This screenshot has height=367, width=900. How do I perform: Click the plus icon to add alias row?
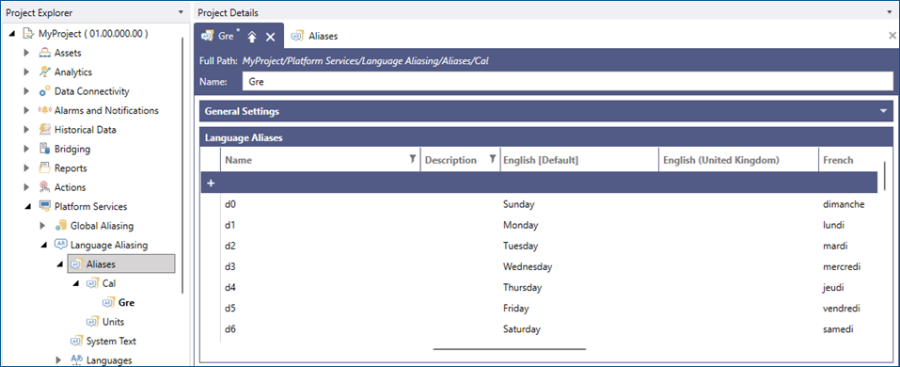pos(211,183)
